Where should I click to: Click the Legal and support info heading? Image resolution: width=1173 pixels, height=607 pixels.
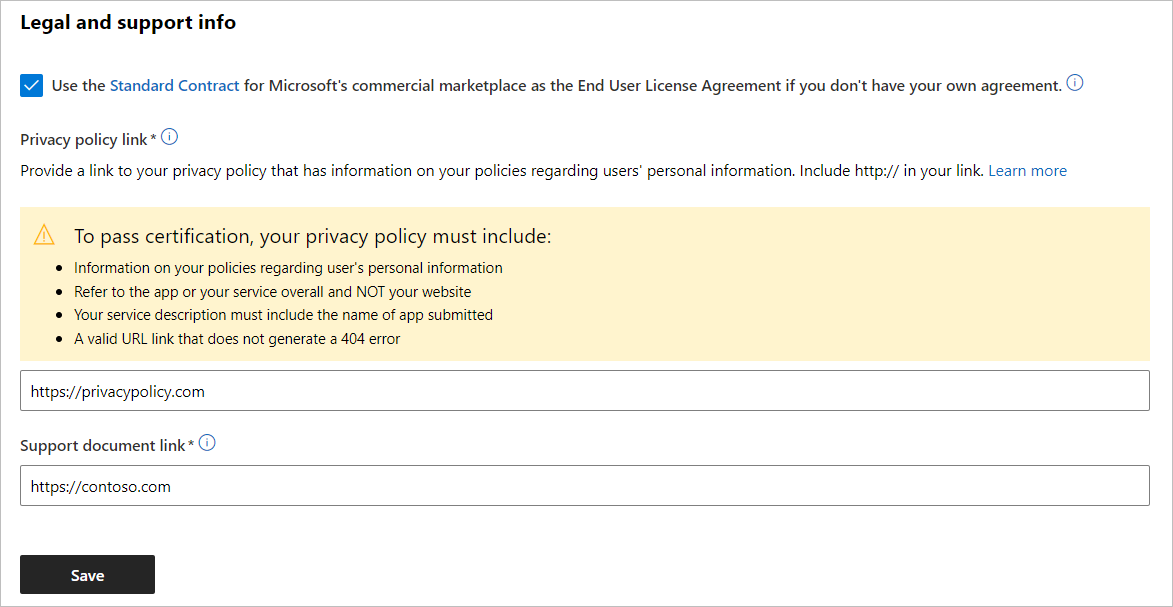pos(128,22)
